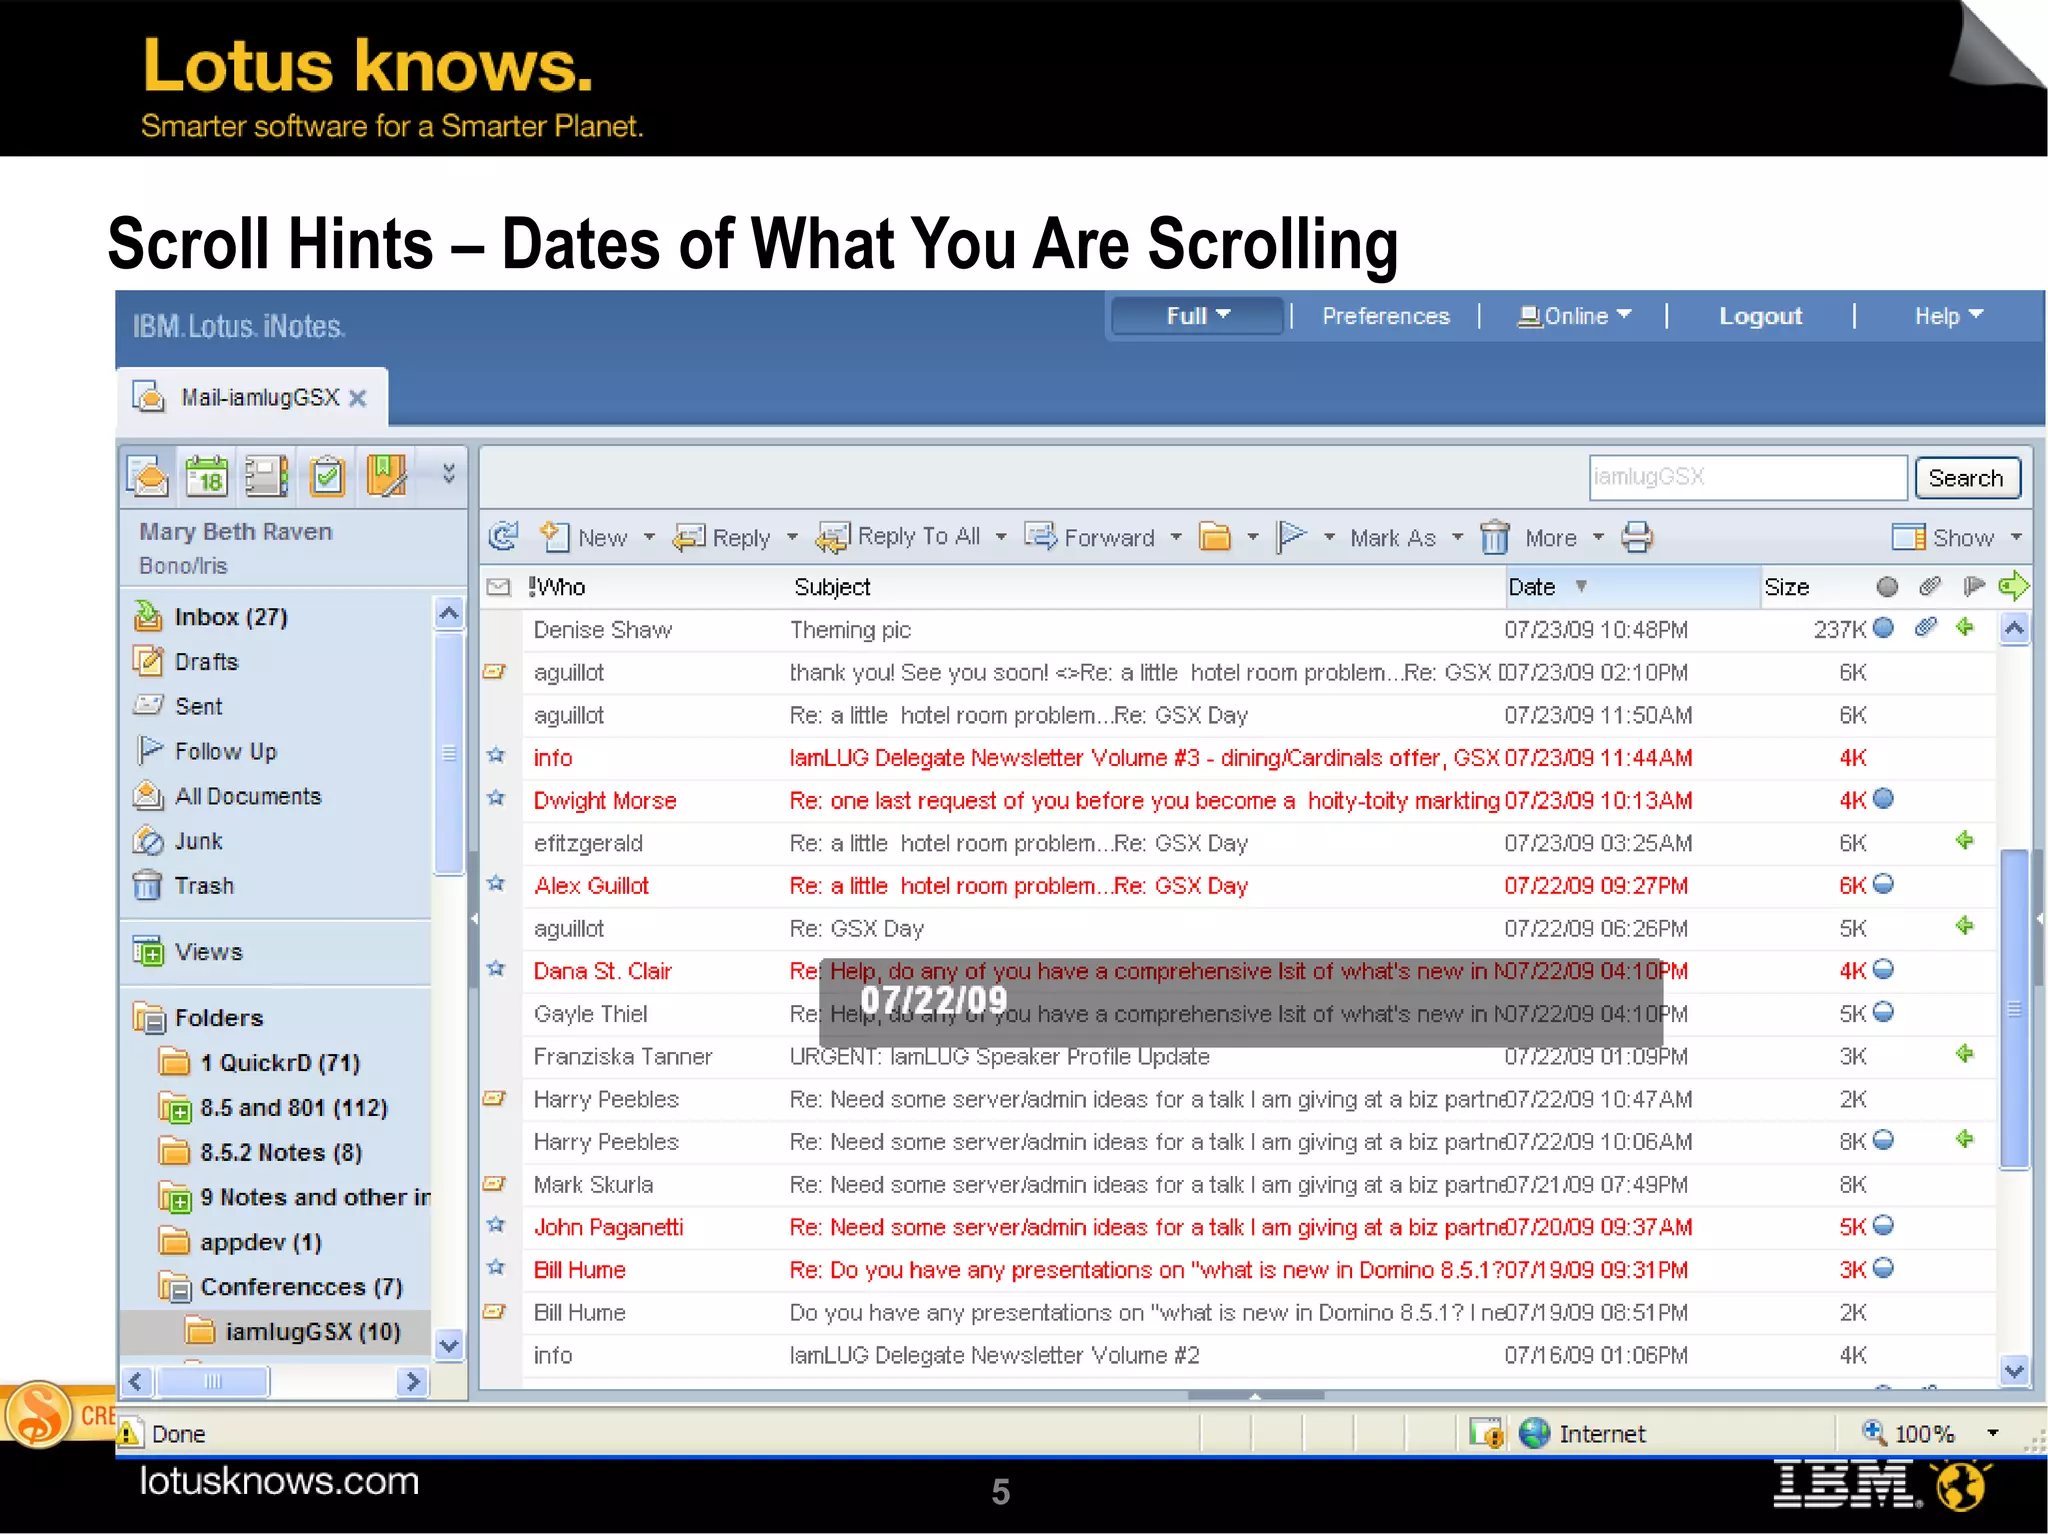The image size is (2048, 1535).
Task: Open the Help menu
Action: [x=1948, y=316]
